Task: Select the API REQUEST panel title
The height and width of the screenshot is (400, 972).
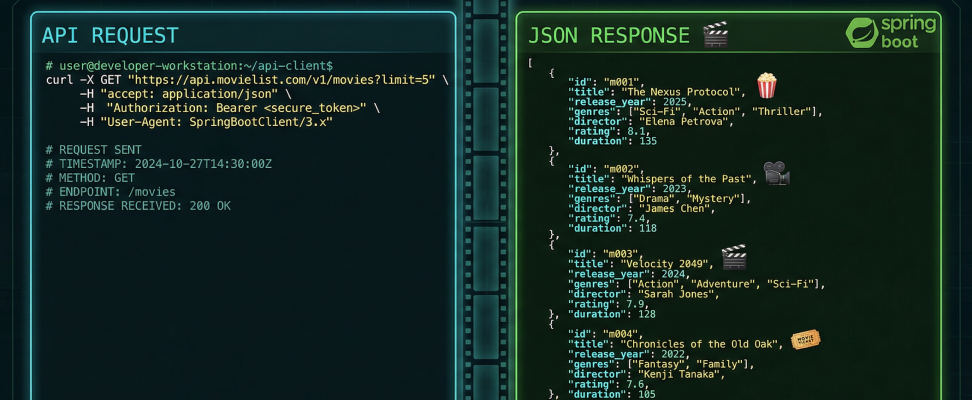Action: (110, 35)
